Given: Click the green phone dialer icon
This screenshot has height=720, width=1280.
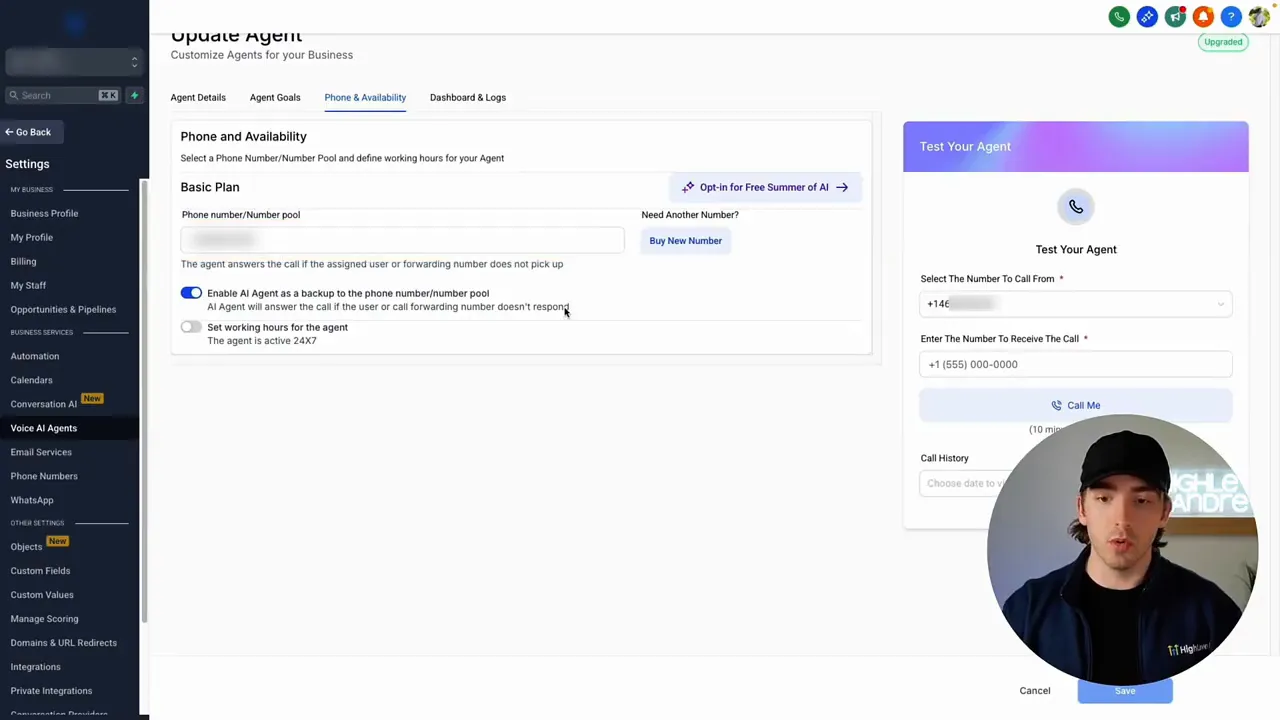Looking at the screenshot, I should pyautogui.click(x=1119, y=17).
